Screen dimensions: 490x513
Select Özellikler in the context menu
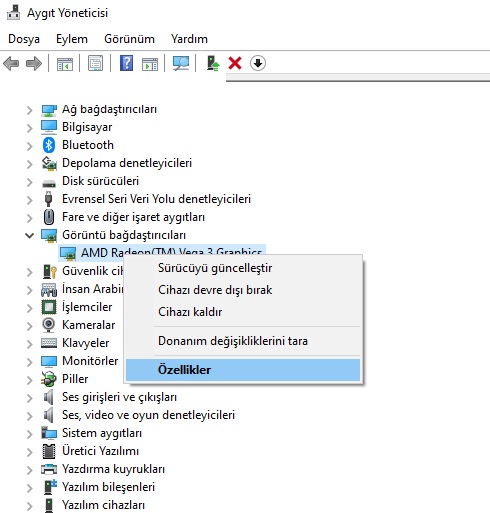[x=243, y=370]
